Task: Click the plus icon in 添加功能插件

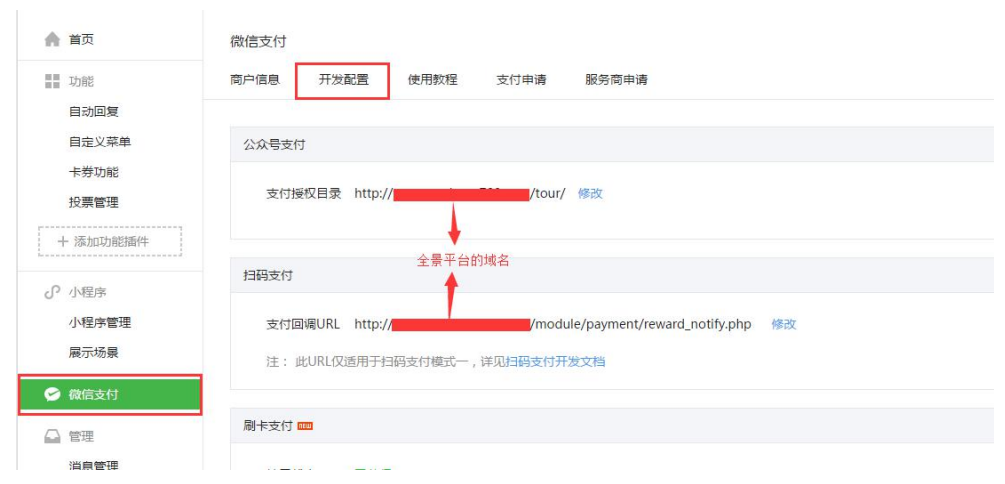Action: click(x=63, y=242)
